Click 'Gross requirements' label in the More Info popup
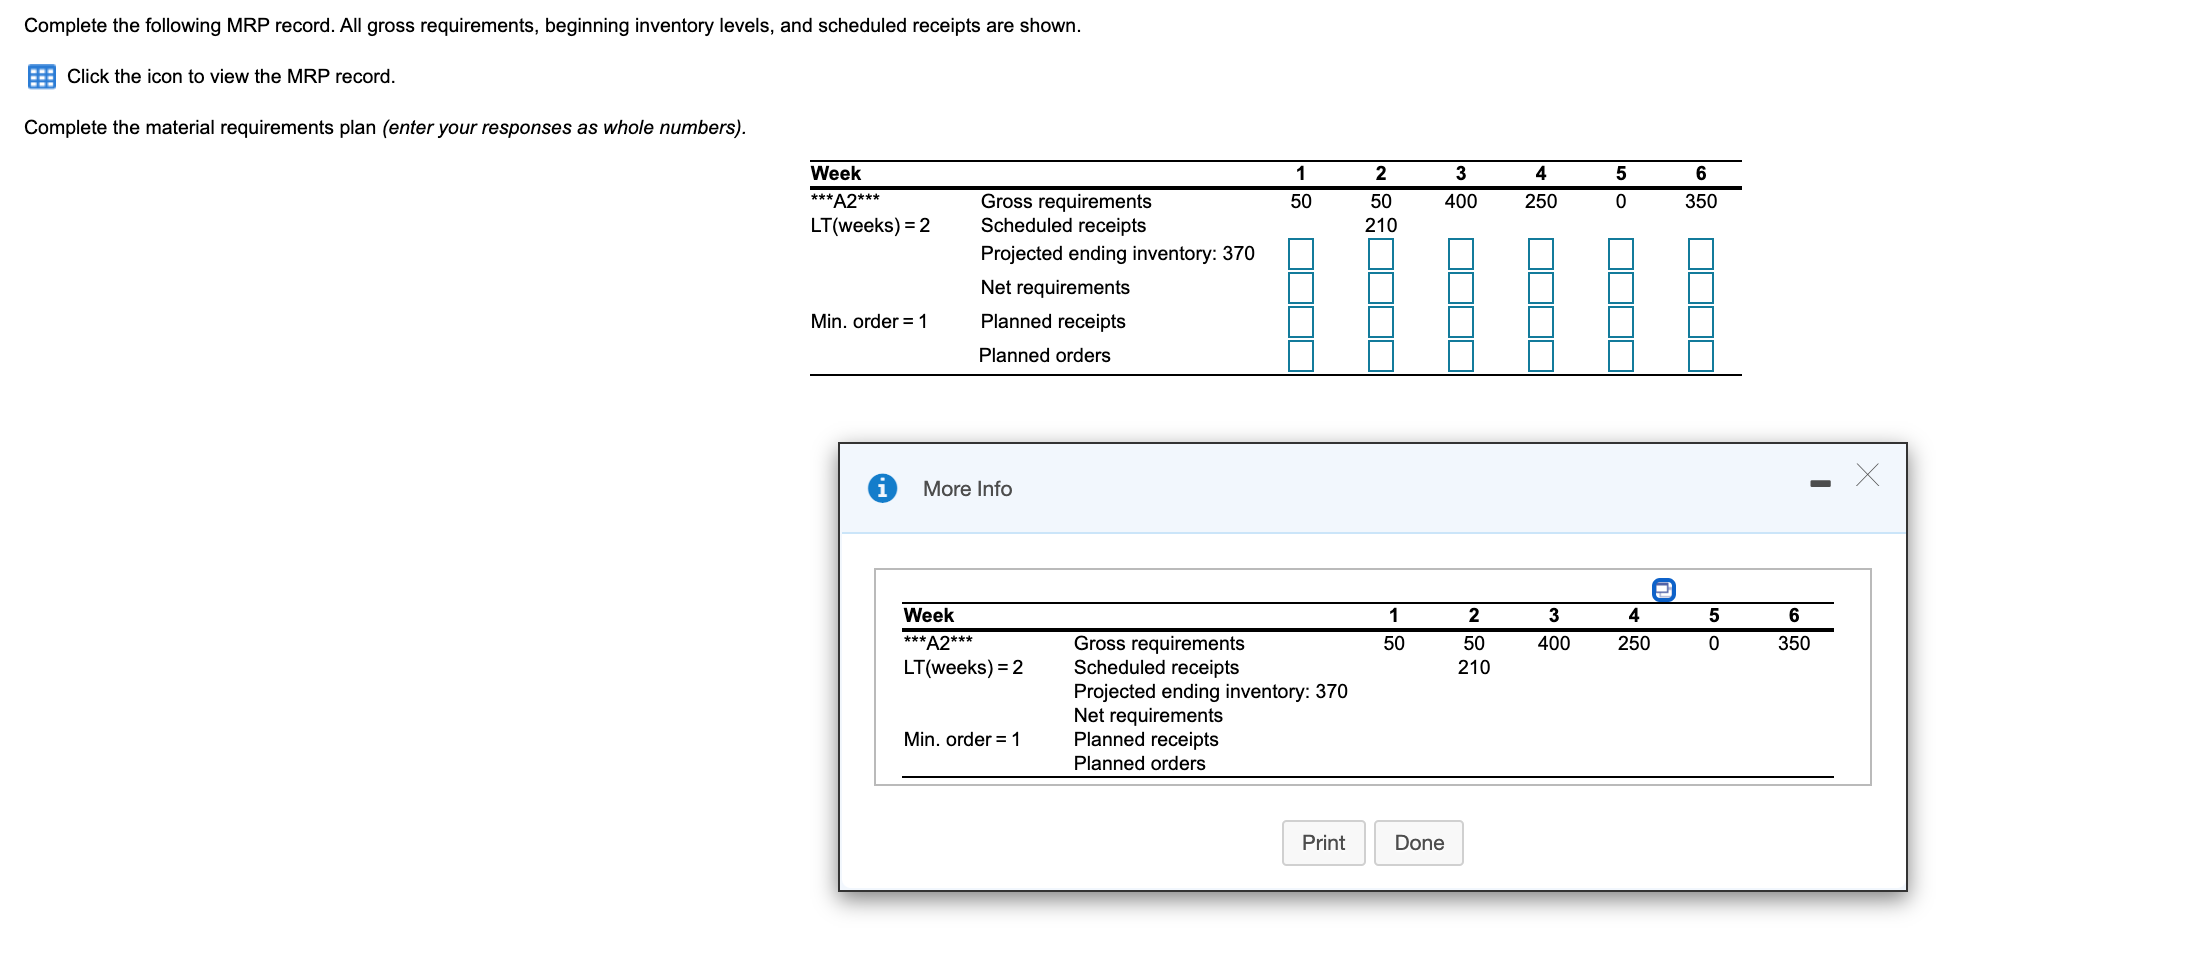The width and height of the screenshot is (2200, 958). pos(1159,643)
